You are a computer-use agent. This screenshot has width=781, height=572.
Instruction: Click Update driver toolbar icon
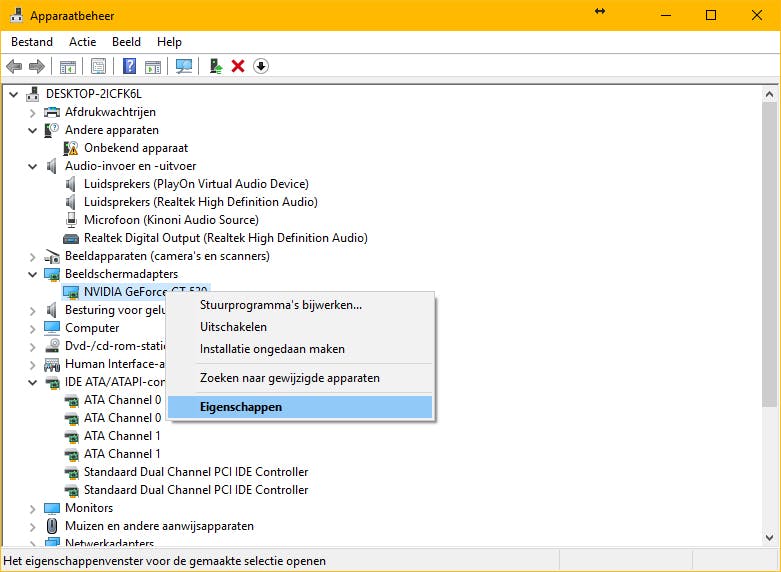(x=216, y=66)
